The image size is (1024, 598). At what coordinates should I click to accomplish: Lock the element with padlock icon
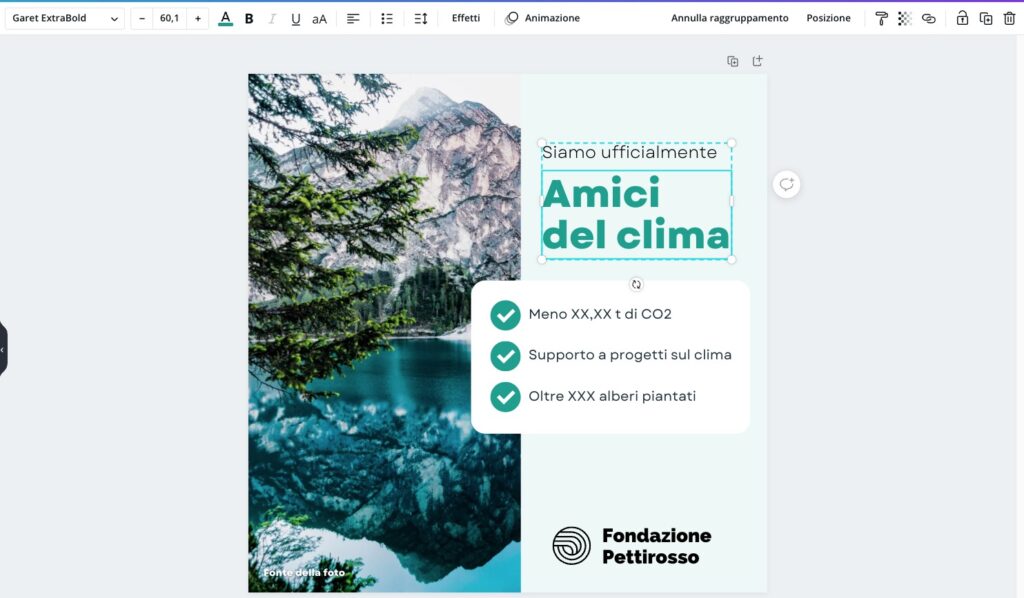click(962, 18)
